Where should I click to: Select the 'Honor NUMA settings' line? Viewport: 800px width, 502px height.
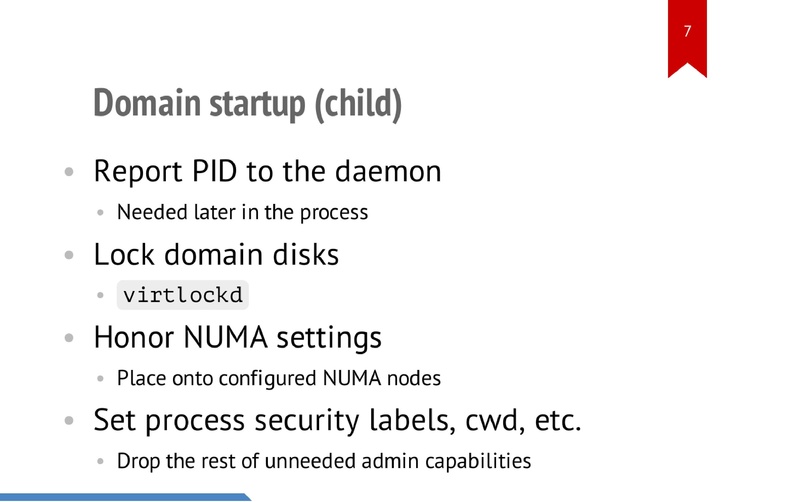coord(237,337)
